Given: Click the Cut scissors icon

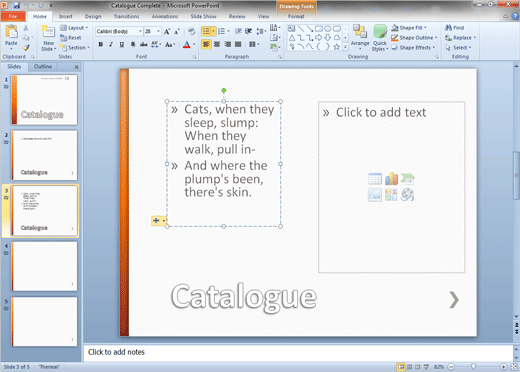Looking at the screenshot, I should 26,28.
